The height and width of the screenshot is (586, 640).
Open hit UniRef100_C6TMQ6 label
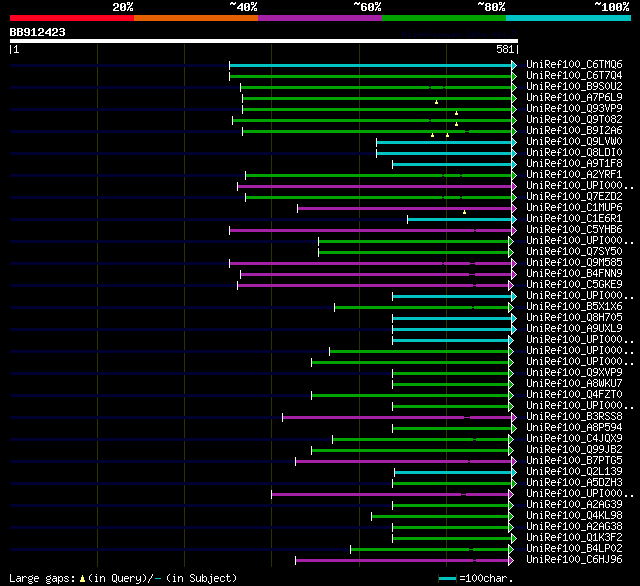(x=574, y=64)
